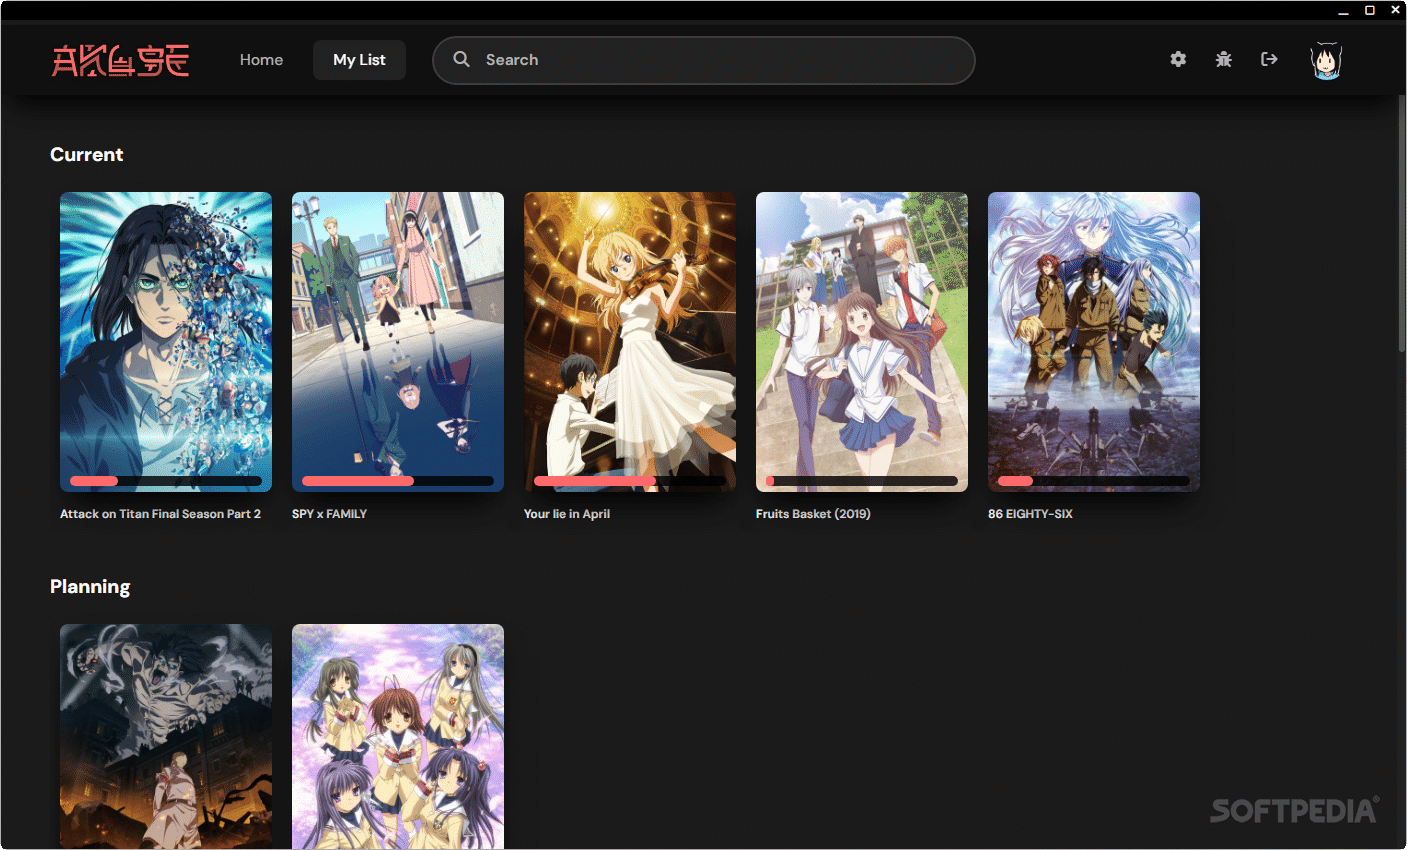Click the 'Your lie in April' title text
The height and width of the screenshot is (850, 1407).
567,514
